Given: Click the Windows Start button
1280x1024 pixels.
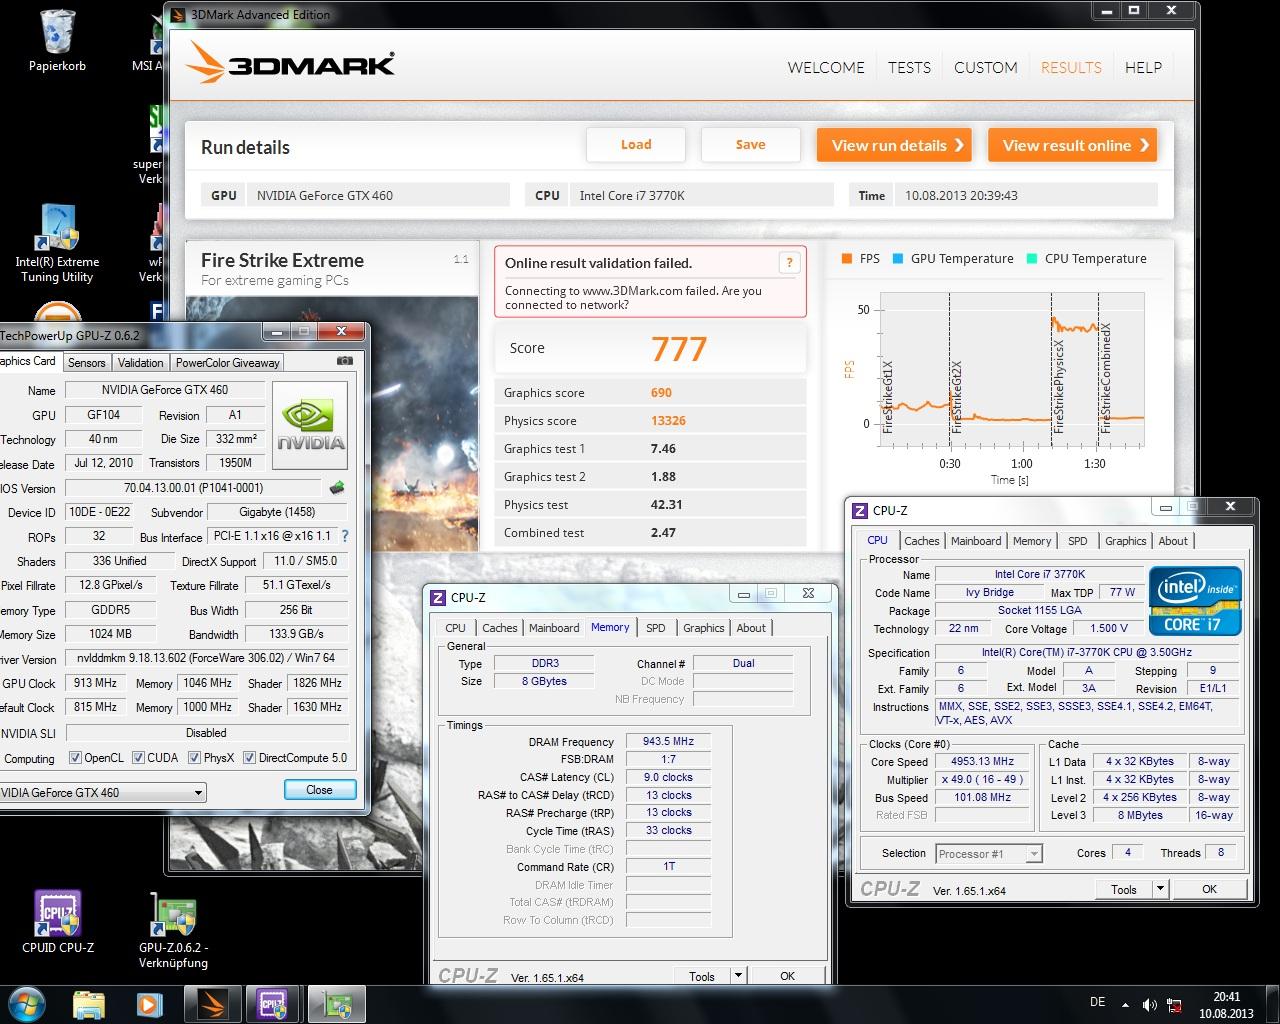Looking at the screenshot, I should 26,1003.
